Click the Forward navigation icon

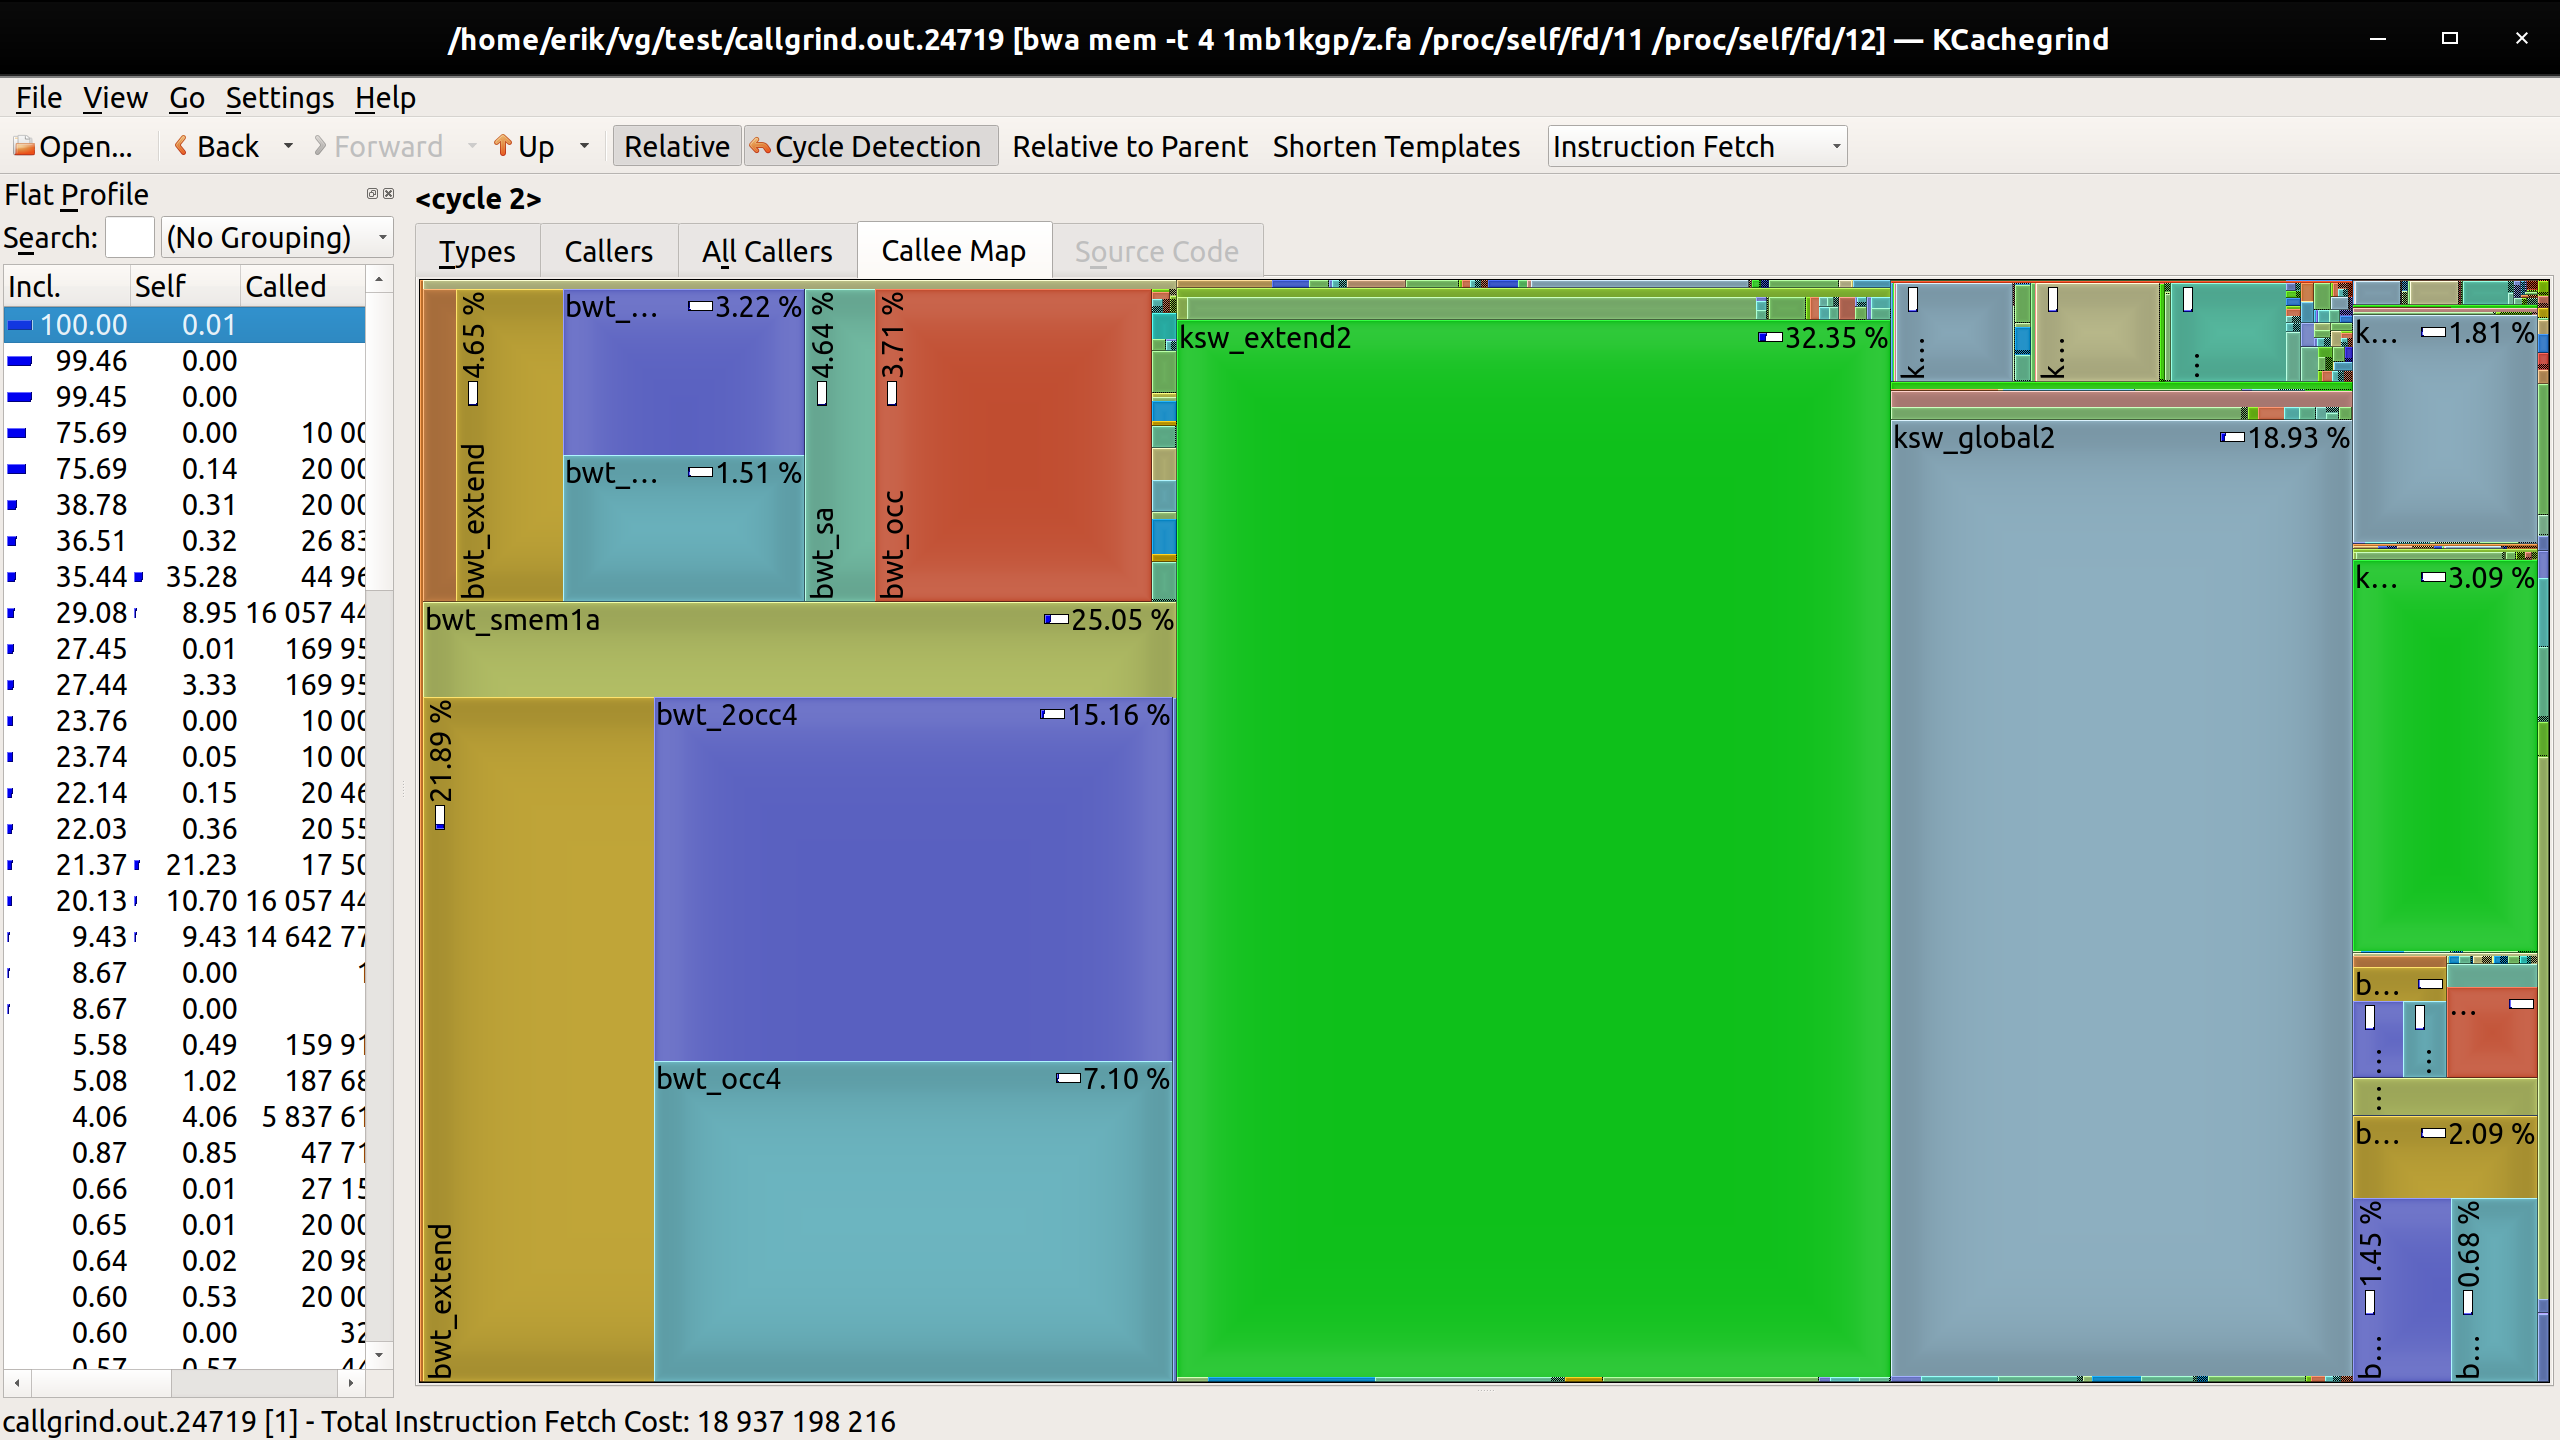point(322,146)
